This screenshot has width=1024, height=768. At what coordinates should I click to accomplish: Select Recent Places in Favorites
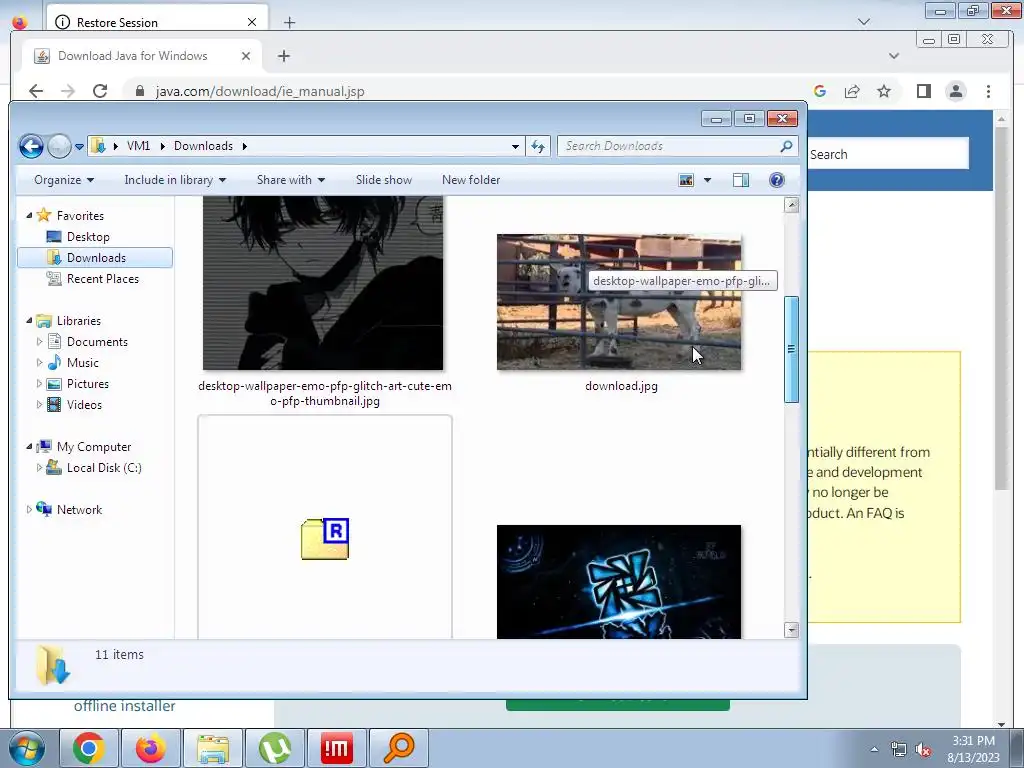(x=103, y=279)
